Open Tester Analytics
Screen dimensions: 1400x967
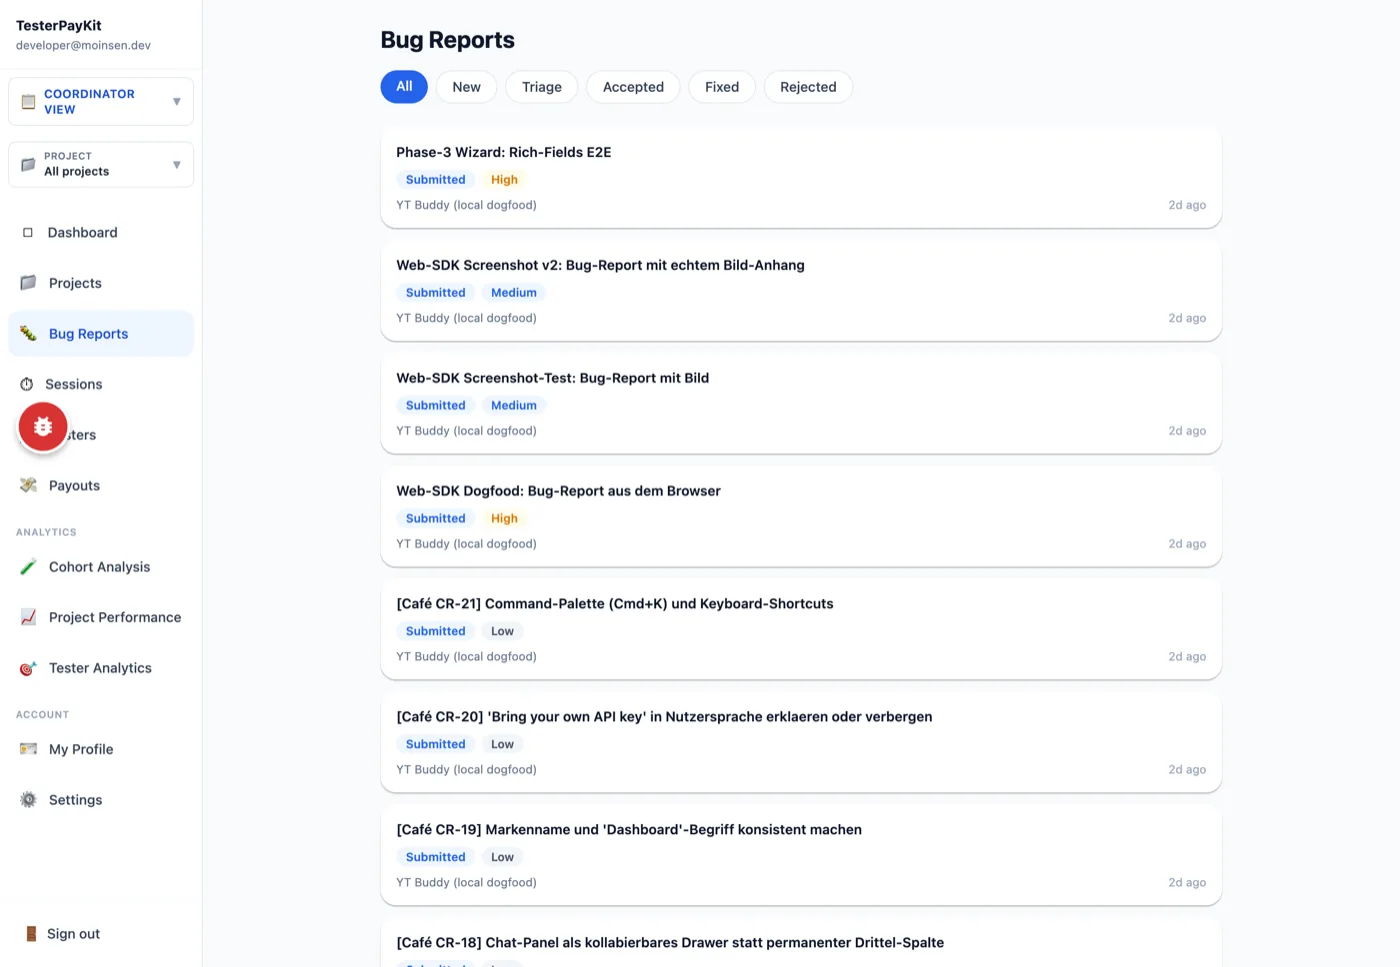pyautogui.click(x=101, y=668)
